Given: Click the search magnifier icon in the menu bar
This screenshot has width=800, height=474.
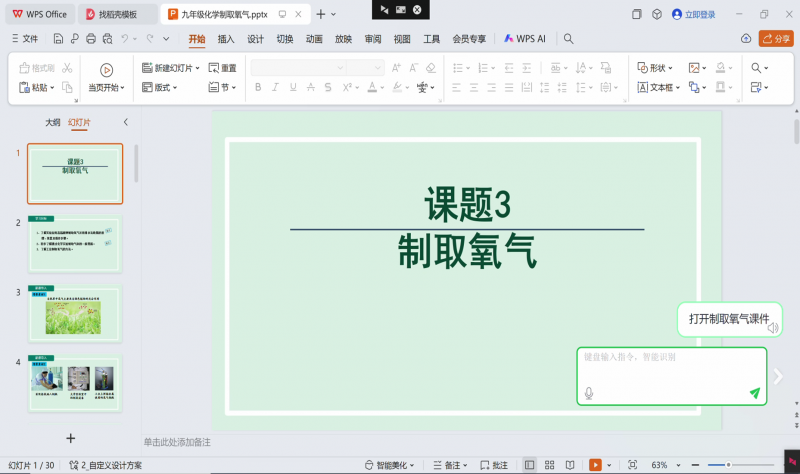Looking at the screenshot, I should (x=568, y=39).
